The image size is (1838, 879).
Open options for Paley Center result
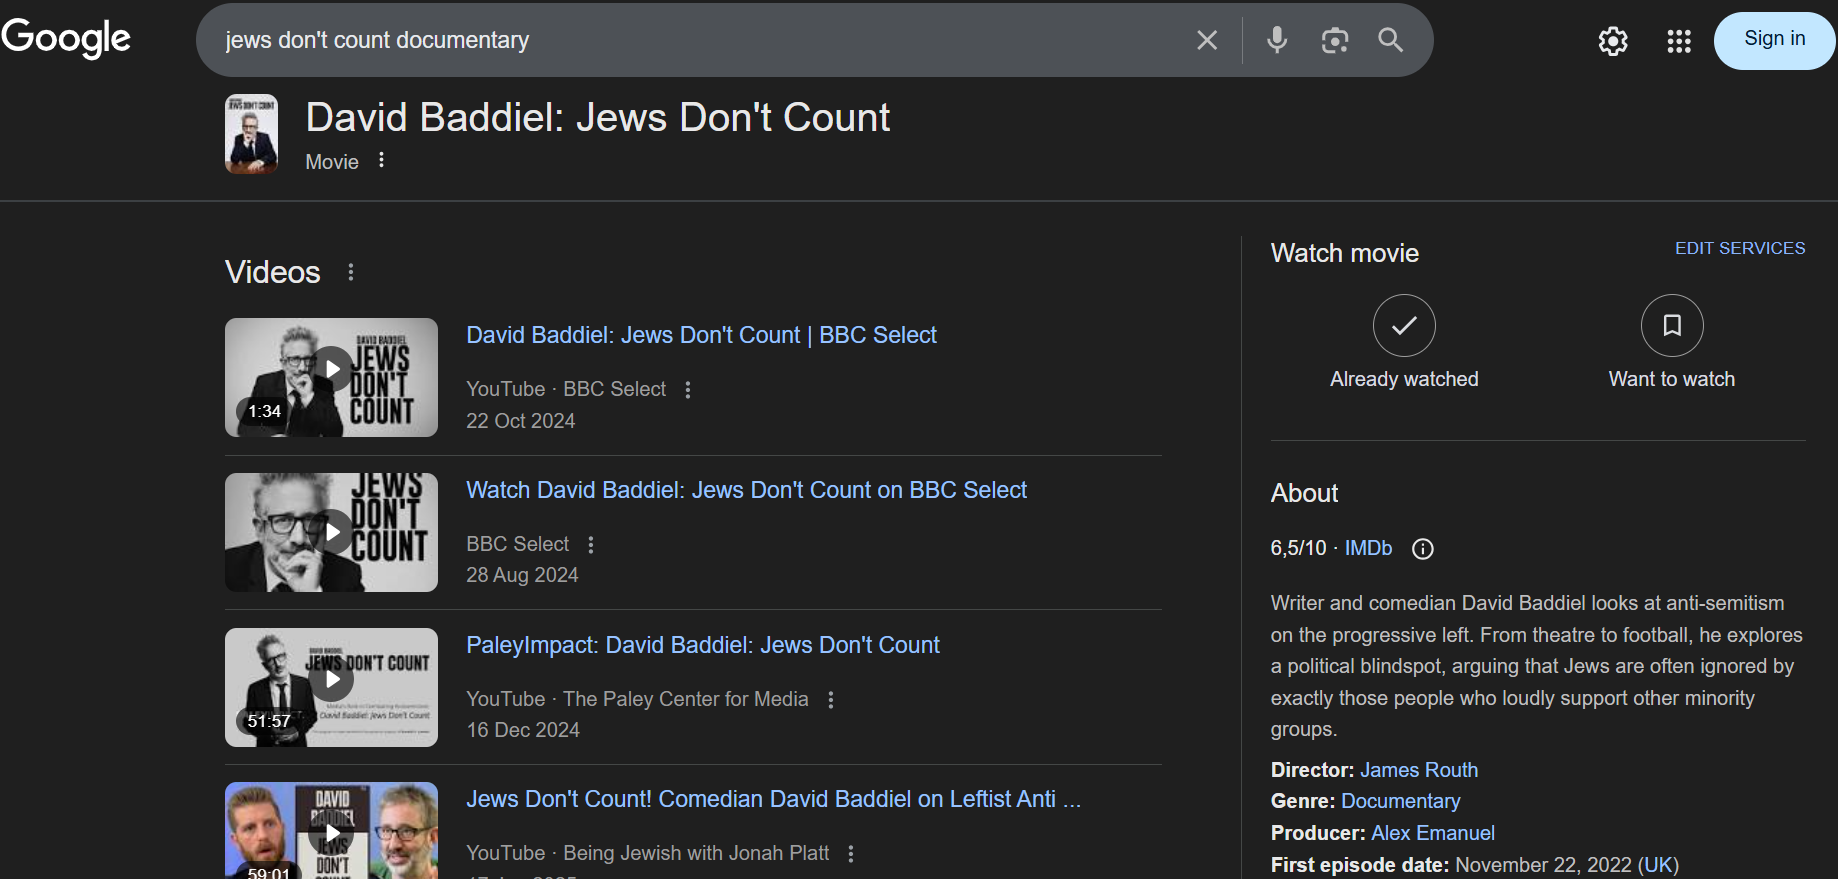click(x=831, y=700)
